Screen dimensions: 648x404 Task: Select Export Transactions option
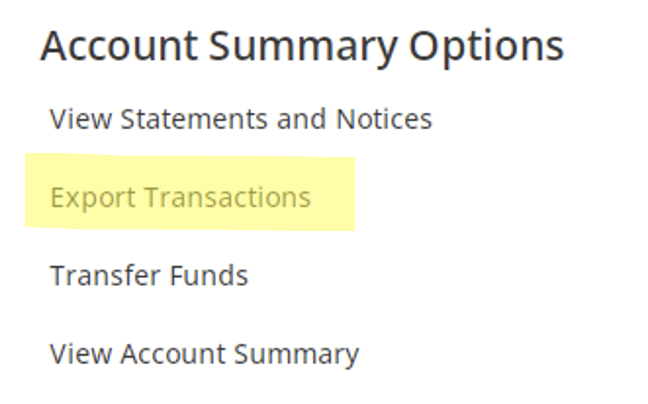pyautogui.click(x=180, y=197)
